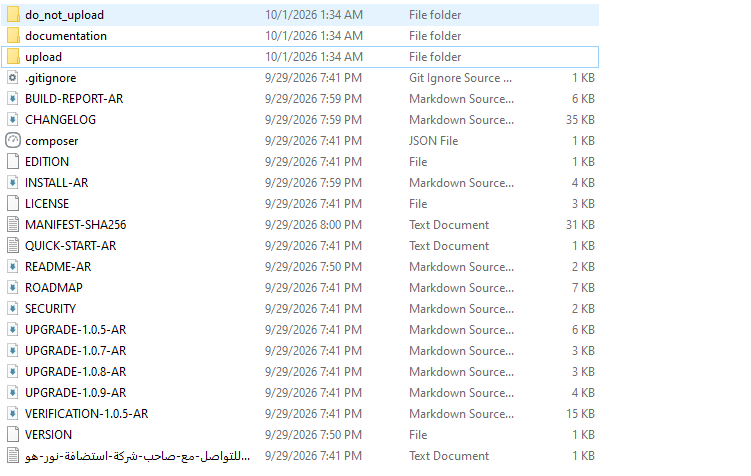
Task: Click the blank EDITION file icon
Action: pyautogui.click(x=13, y=162)
